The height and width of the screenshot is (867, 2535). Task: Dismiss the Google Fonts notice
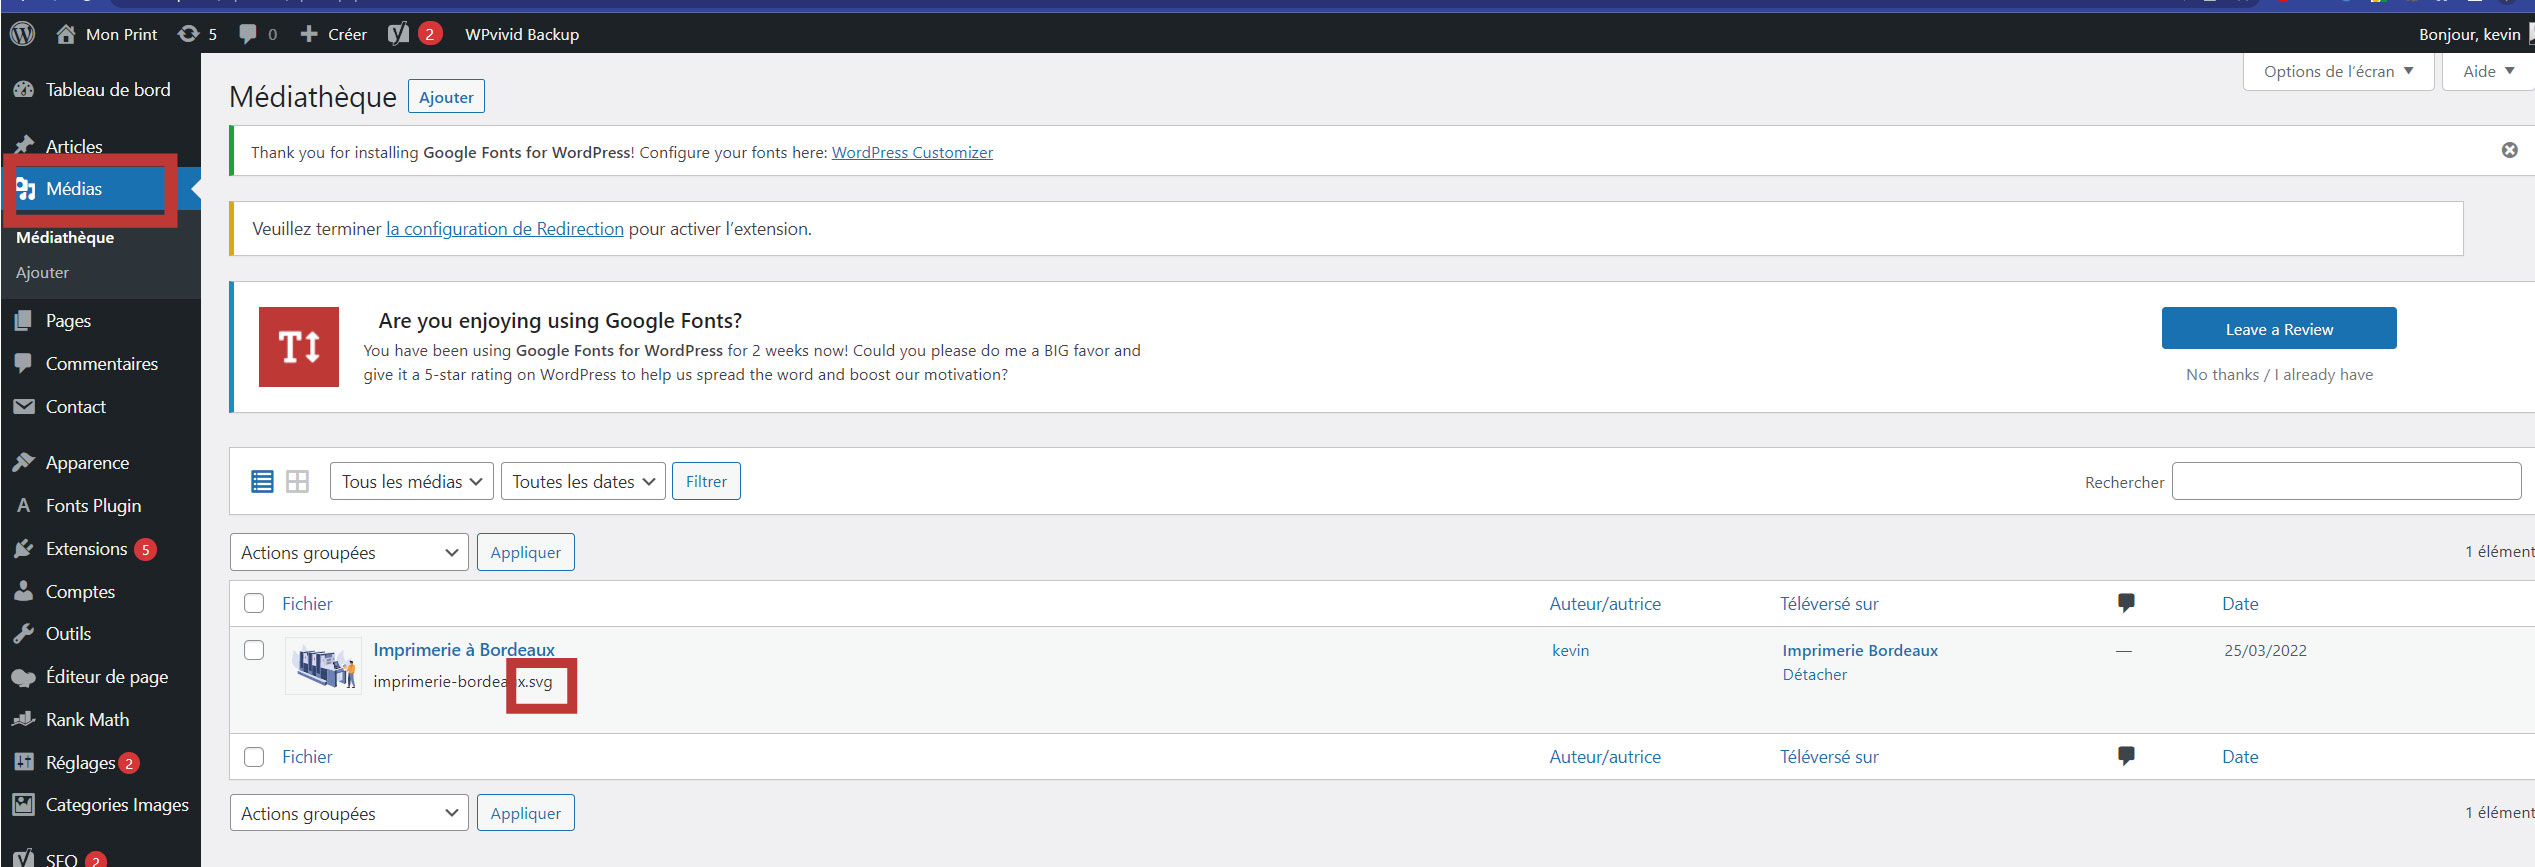click(x=2510, y=150)
